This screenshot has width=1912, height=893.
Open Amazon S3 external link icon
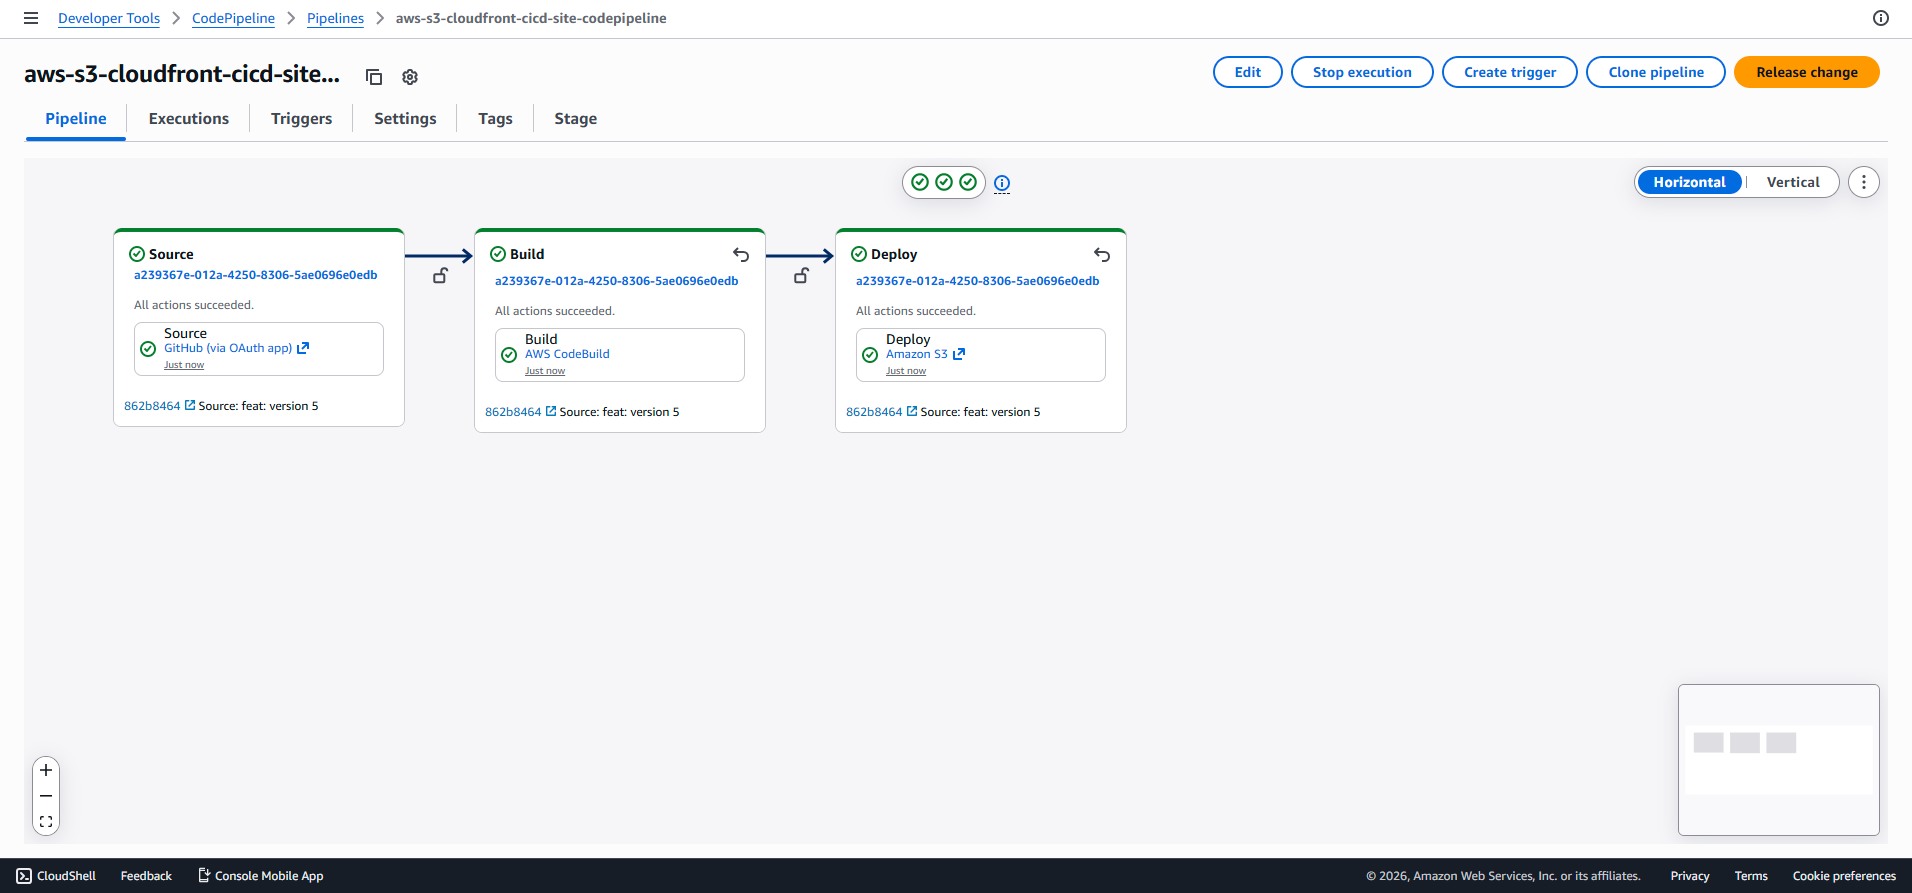(x=959, y=354)
